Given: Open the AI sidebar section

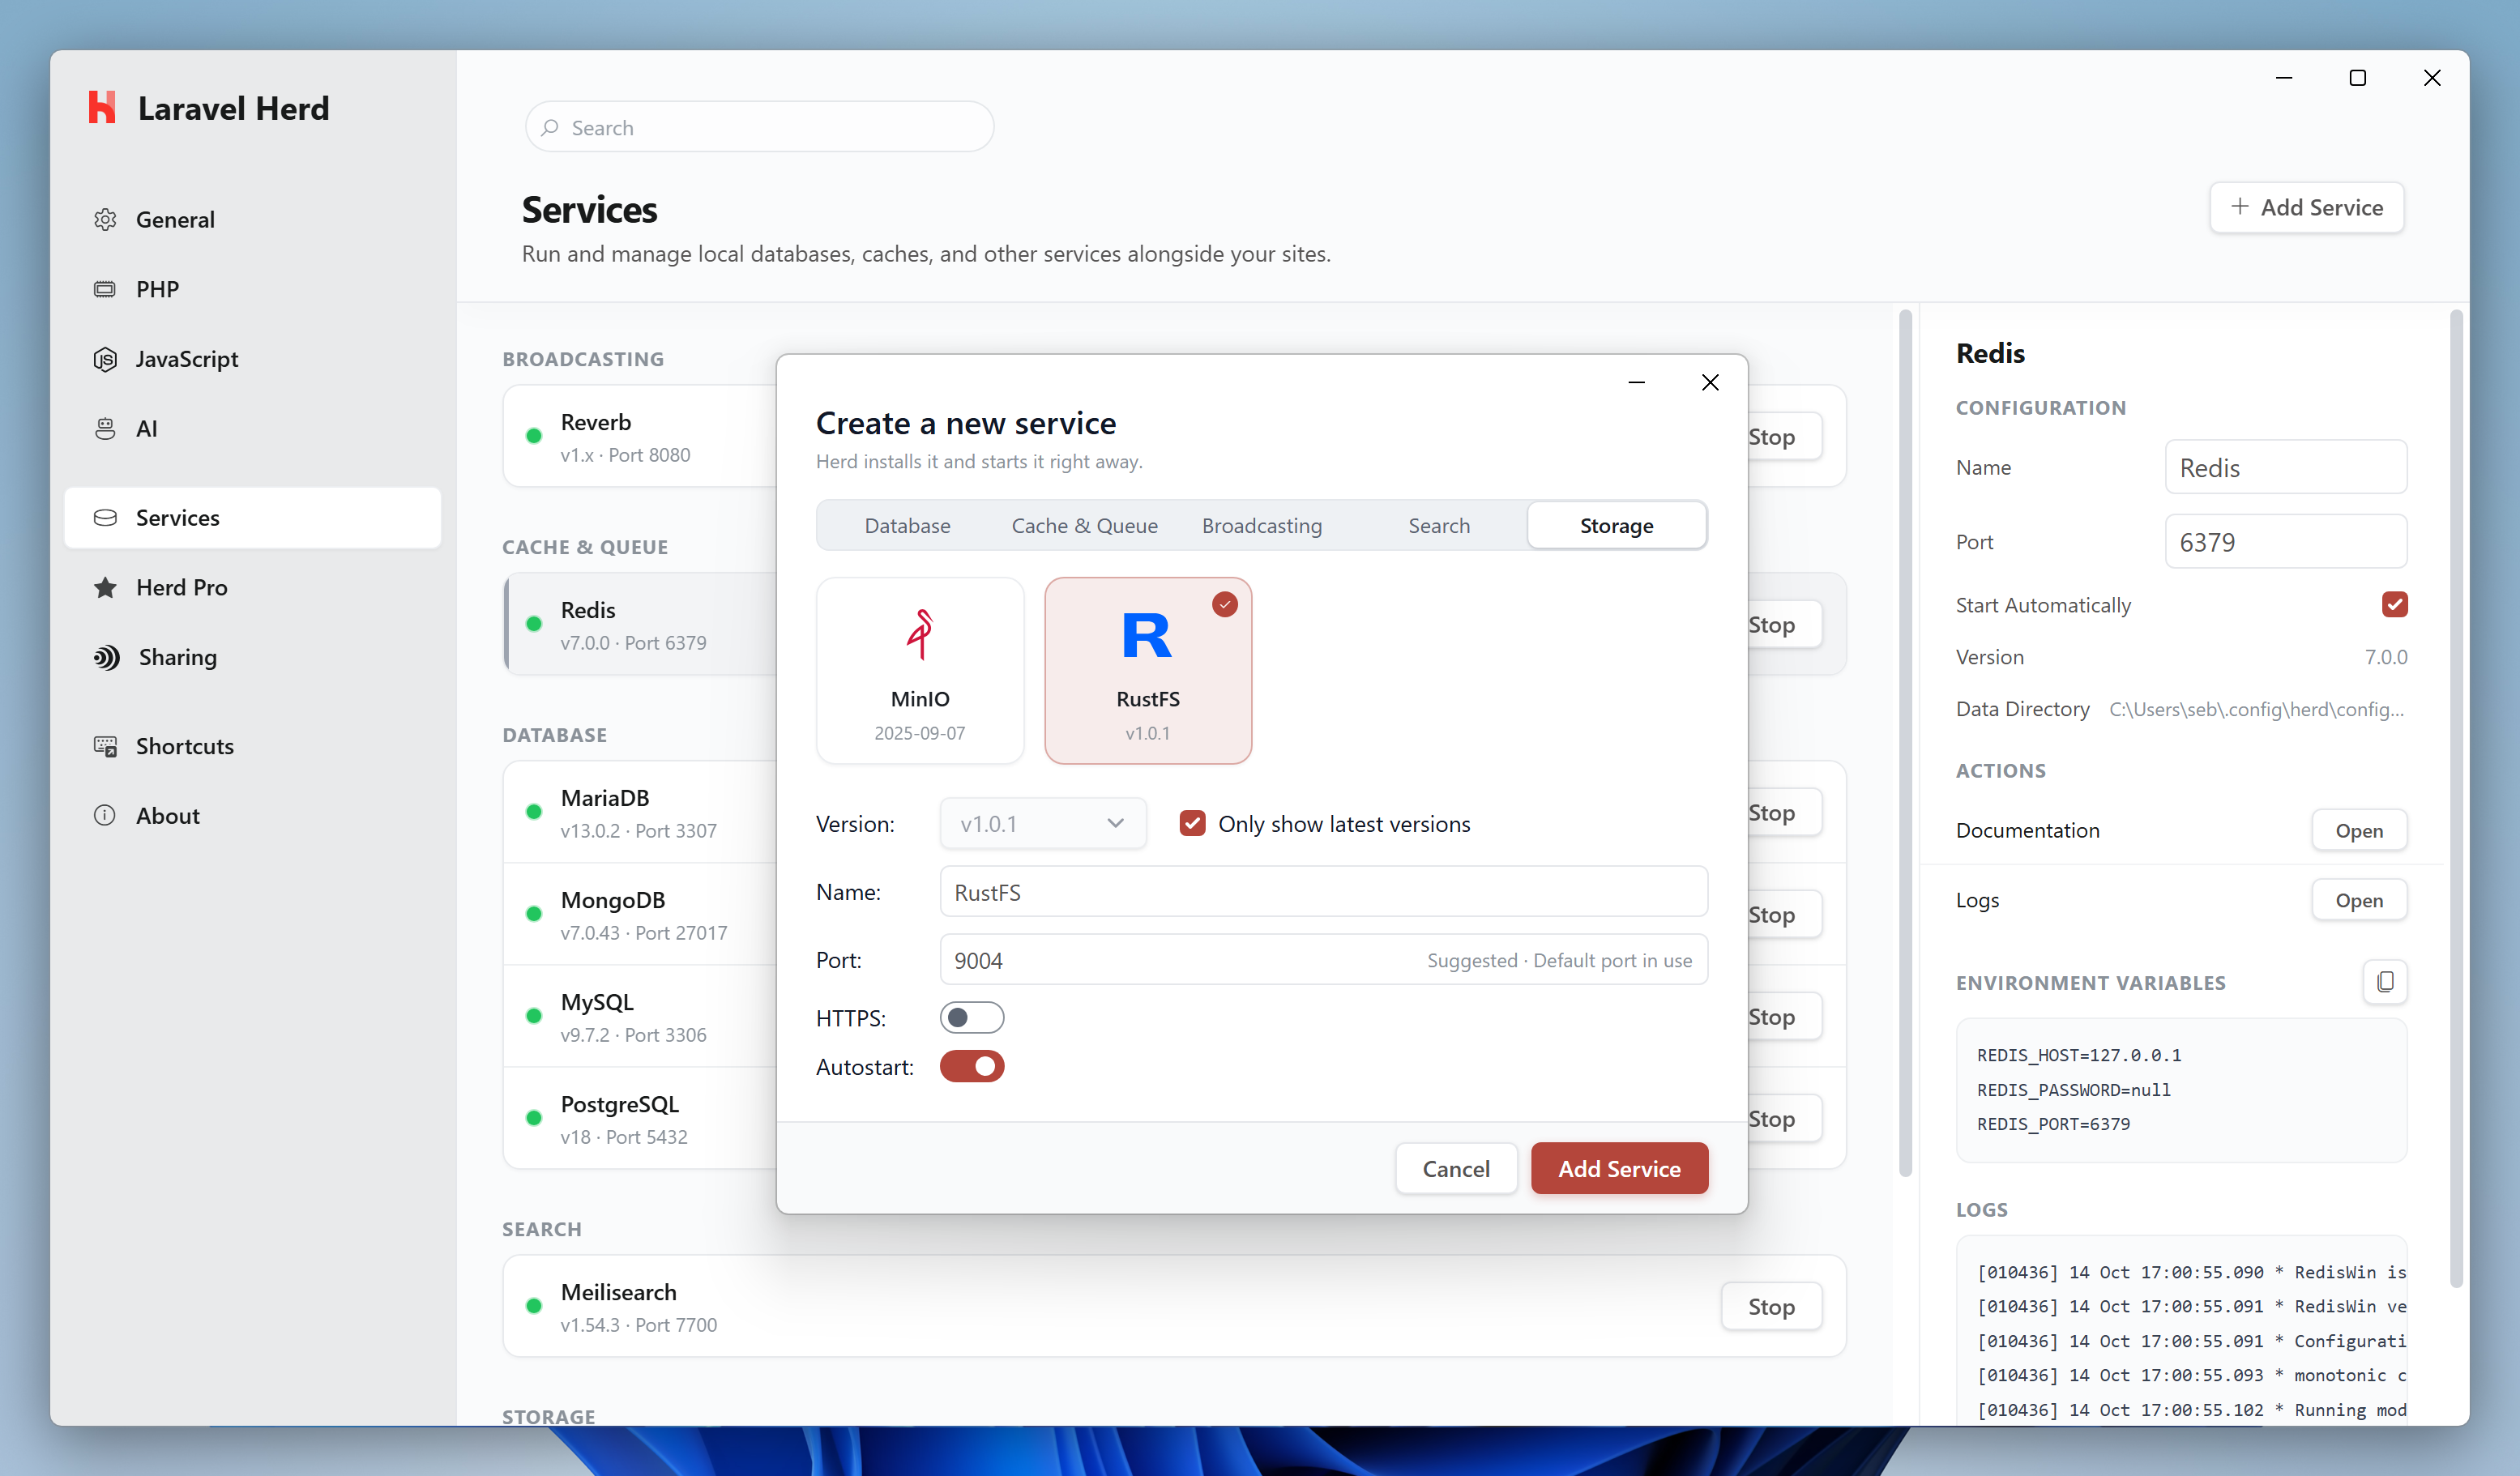Looking at the screenshot, I should coord(253,428).
